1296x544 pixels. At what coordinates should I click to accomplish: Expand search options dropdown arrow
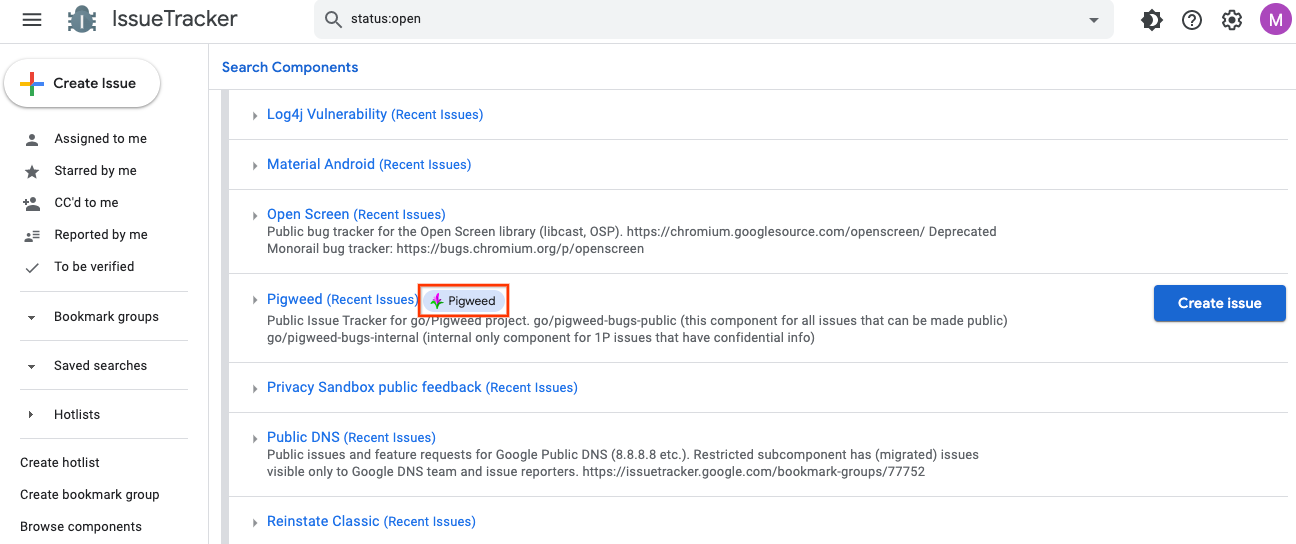1093,20
